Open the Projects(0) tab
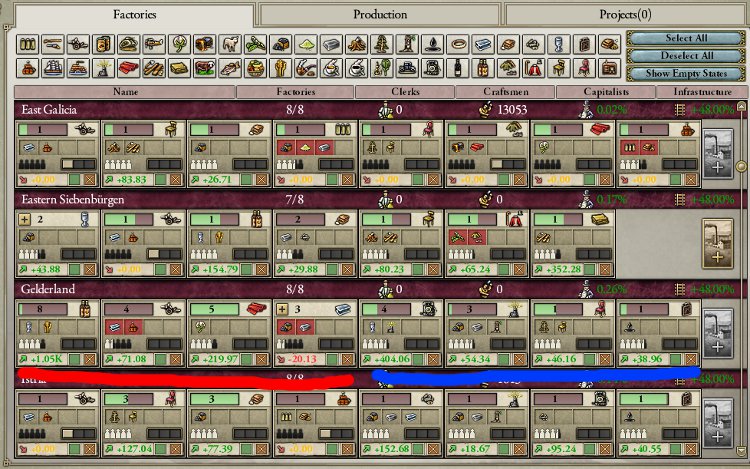Image resolution: width=750 pixels, height=469 pixels. point(624,14)
